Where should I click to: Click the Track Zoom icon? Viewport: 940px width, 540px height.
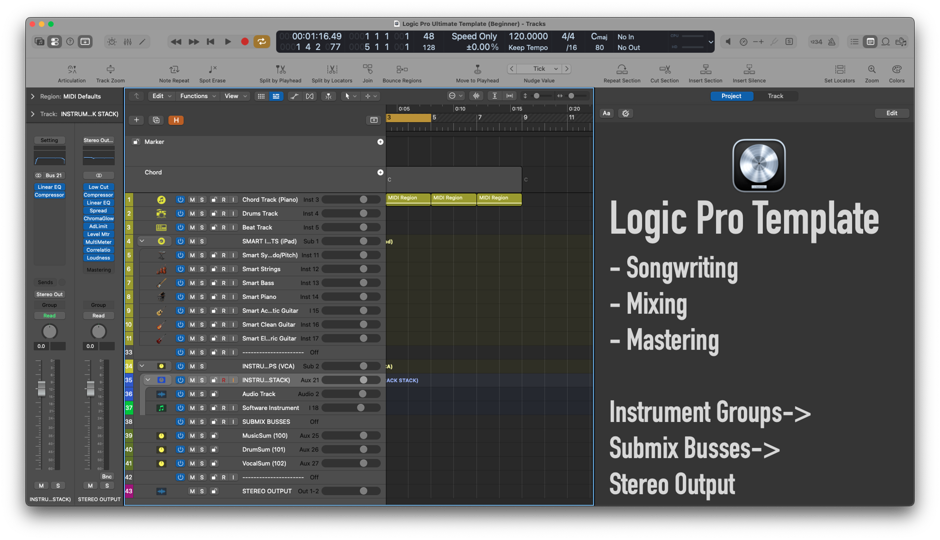pos(110,70)
